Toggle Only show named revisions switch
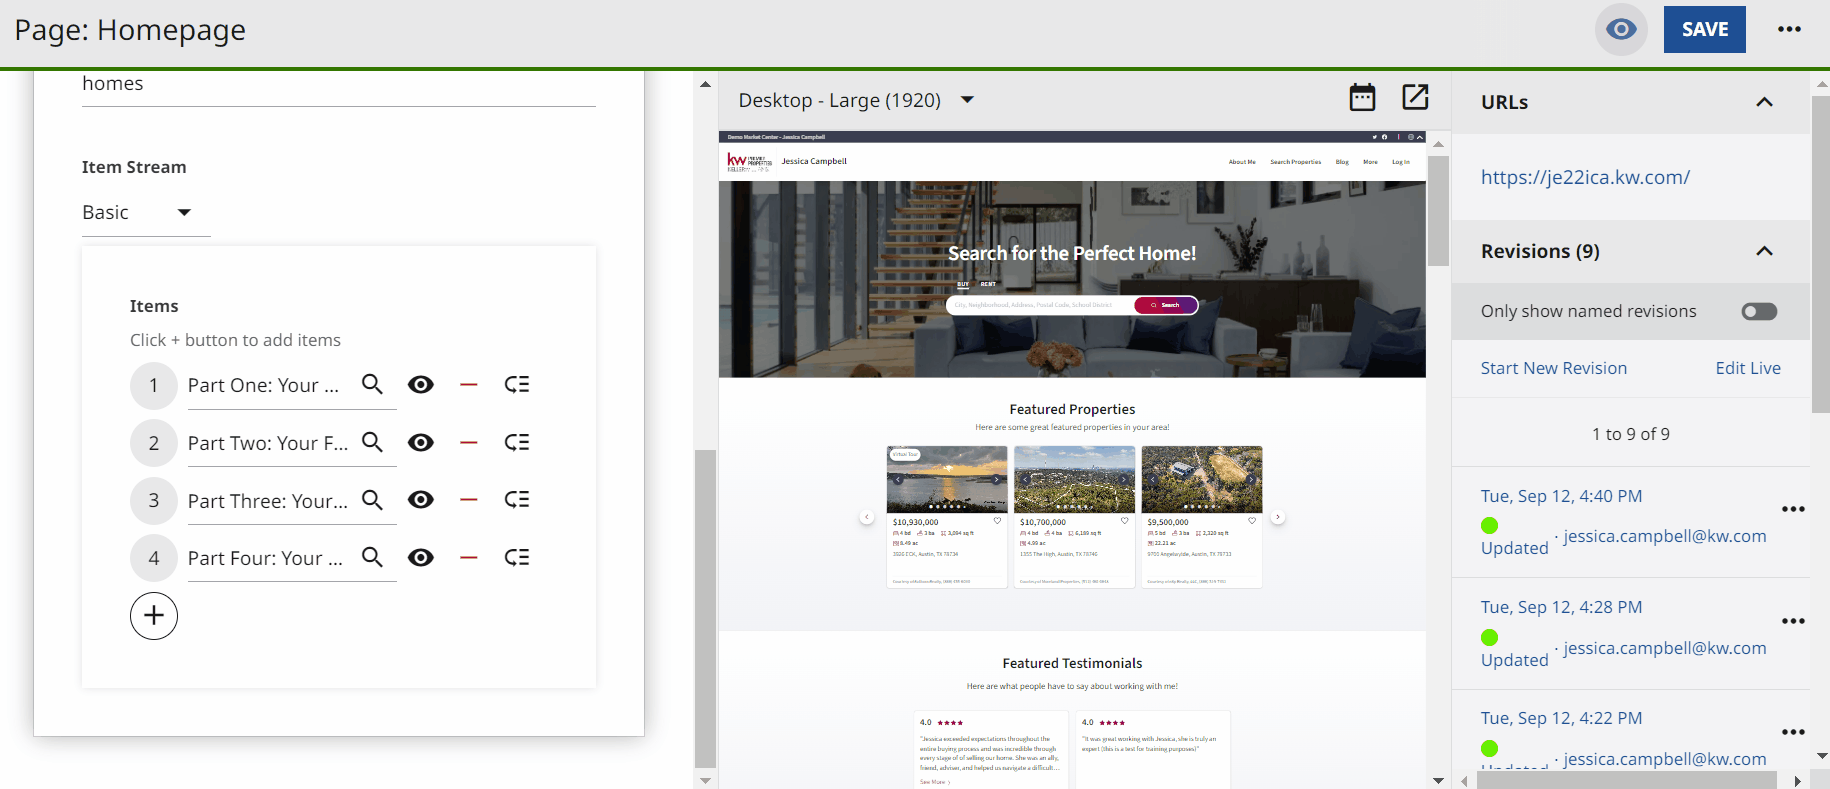The width and height of the screenshot is (1830, 789). pyautogui.click(x=1759, y=312)
